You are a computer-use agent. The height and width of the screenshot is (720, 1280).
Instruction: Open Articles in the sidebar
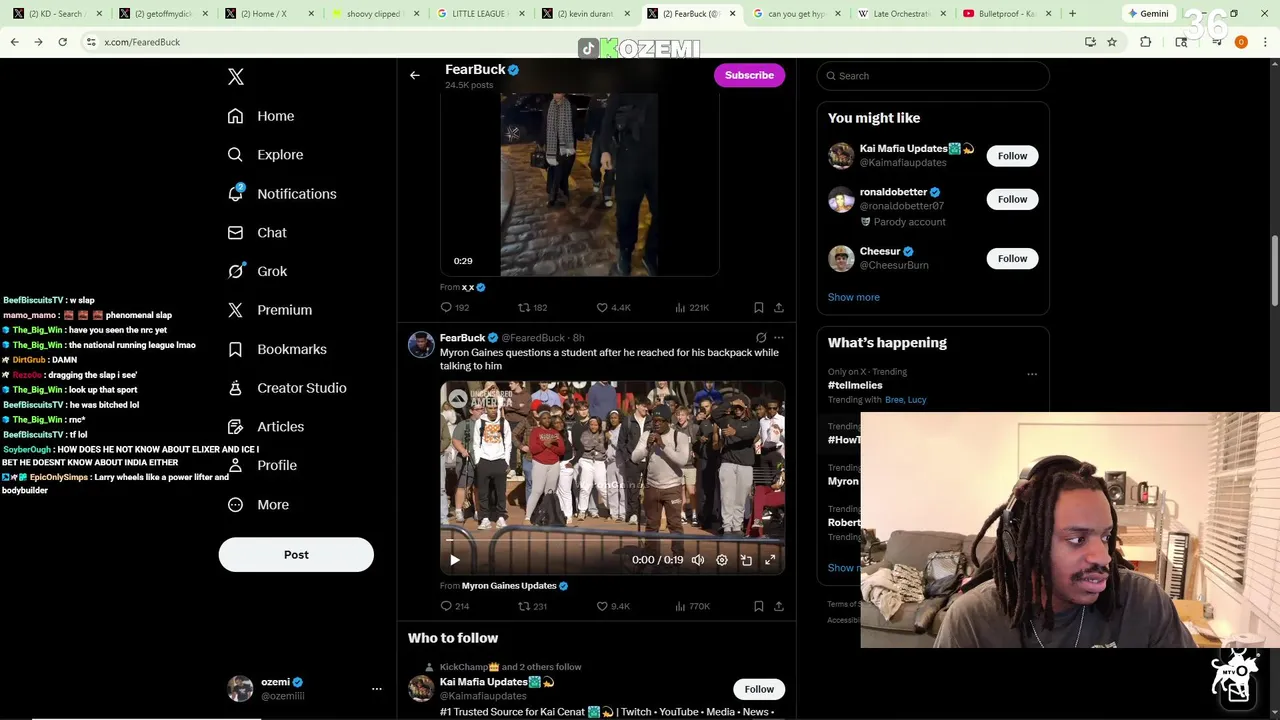click(x=266, y=427)
